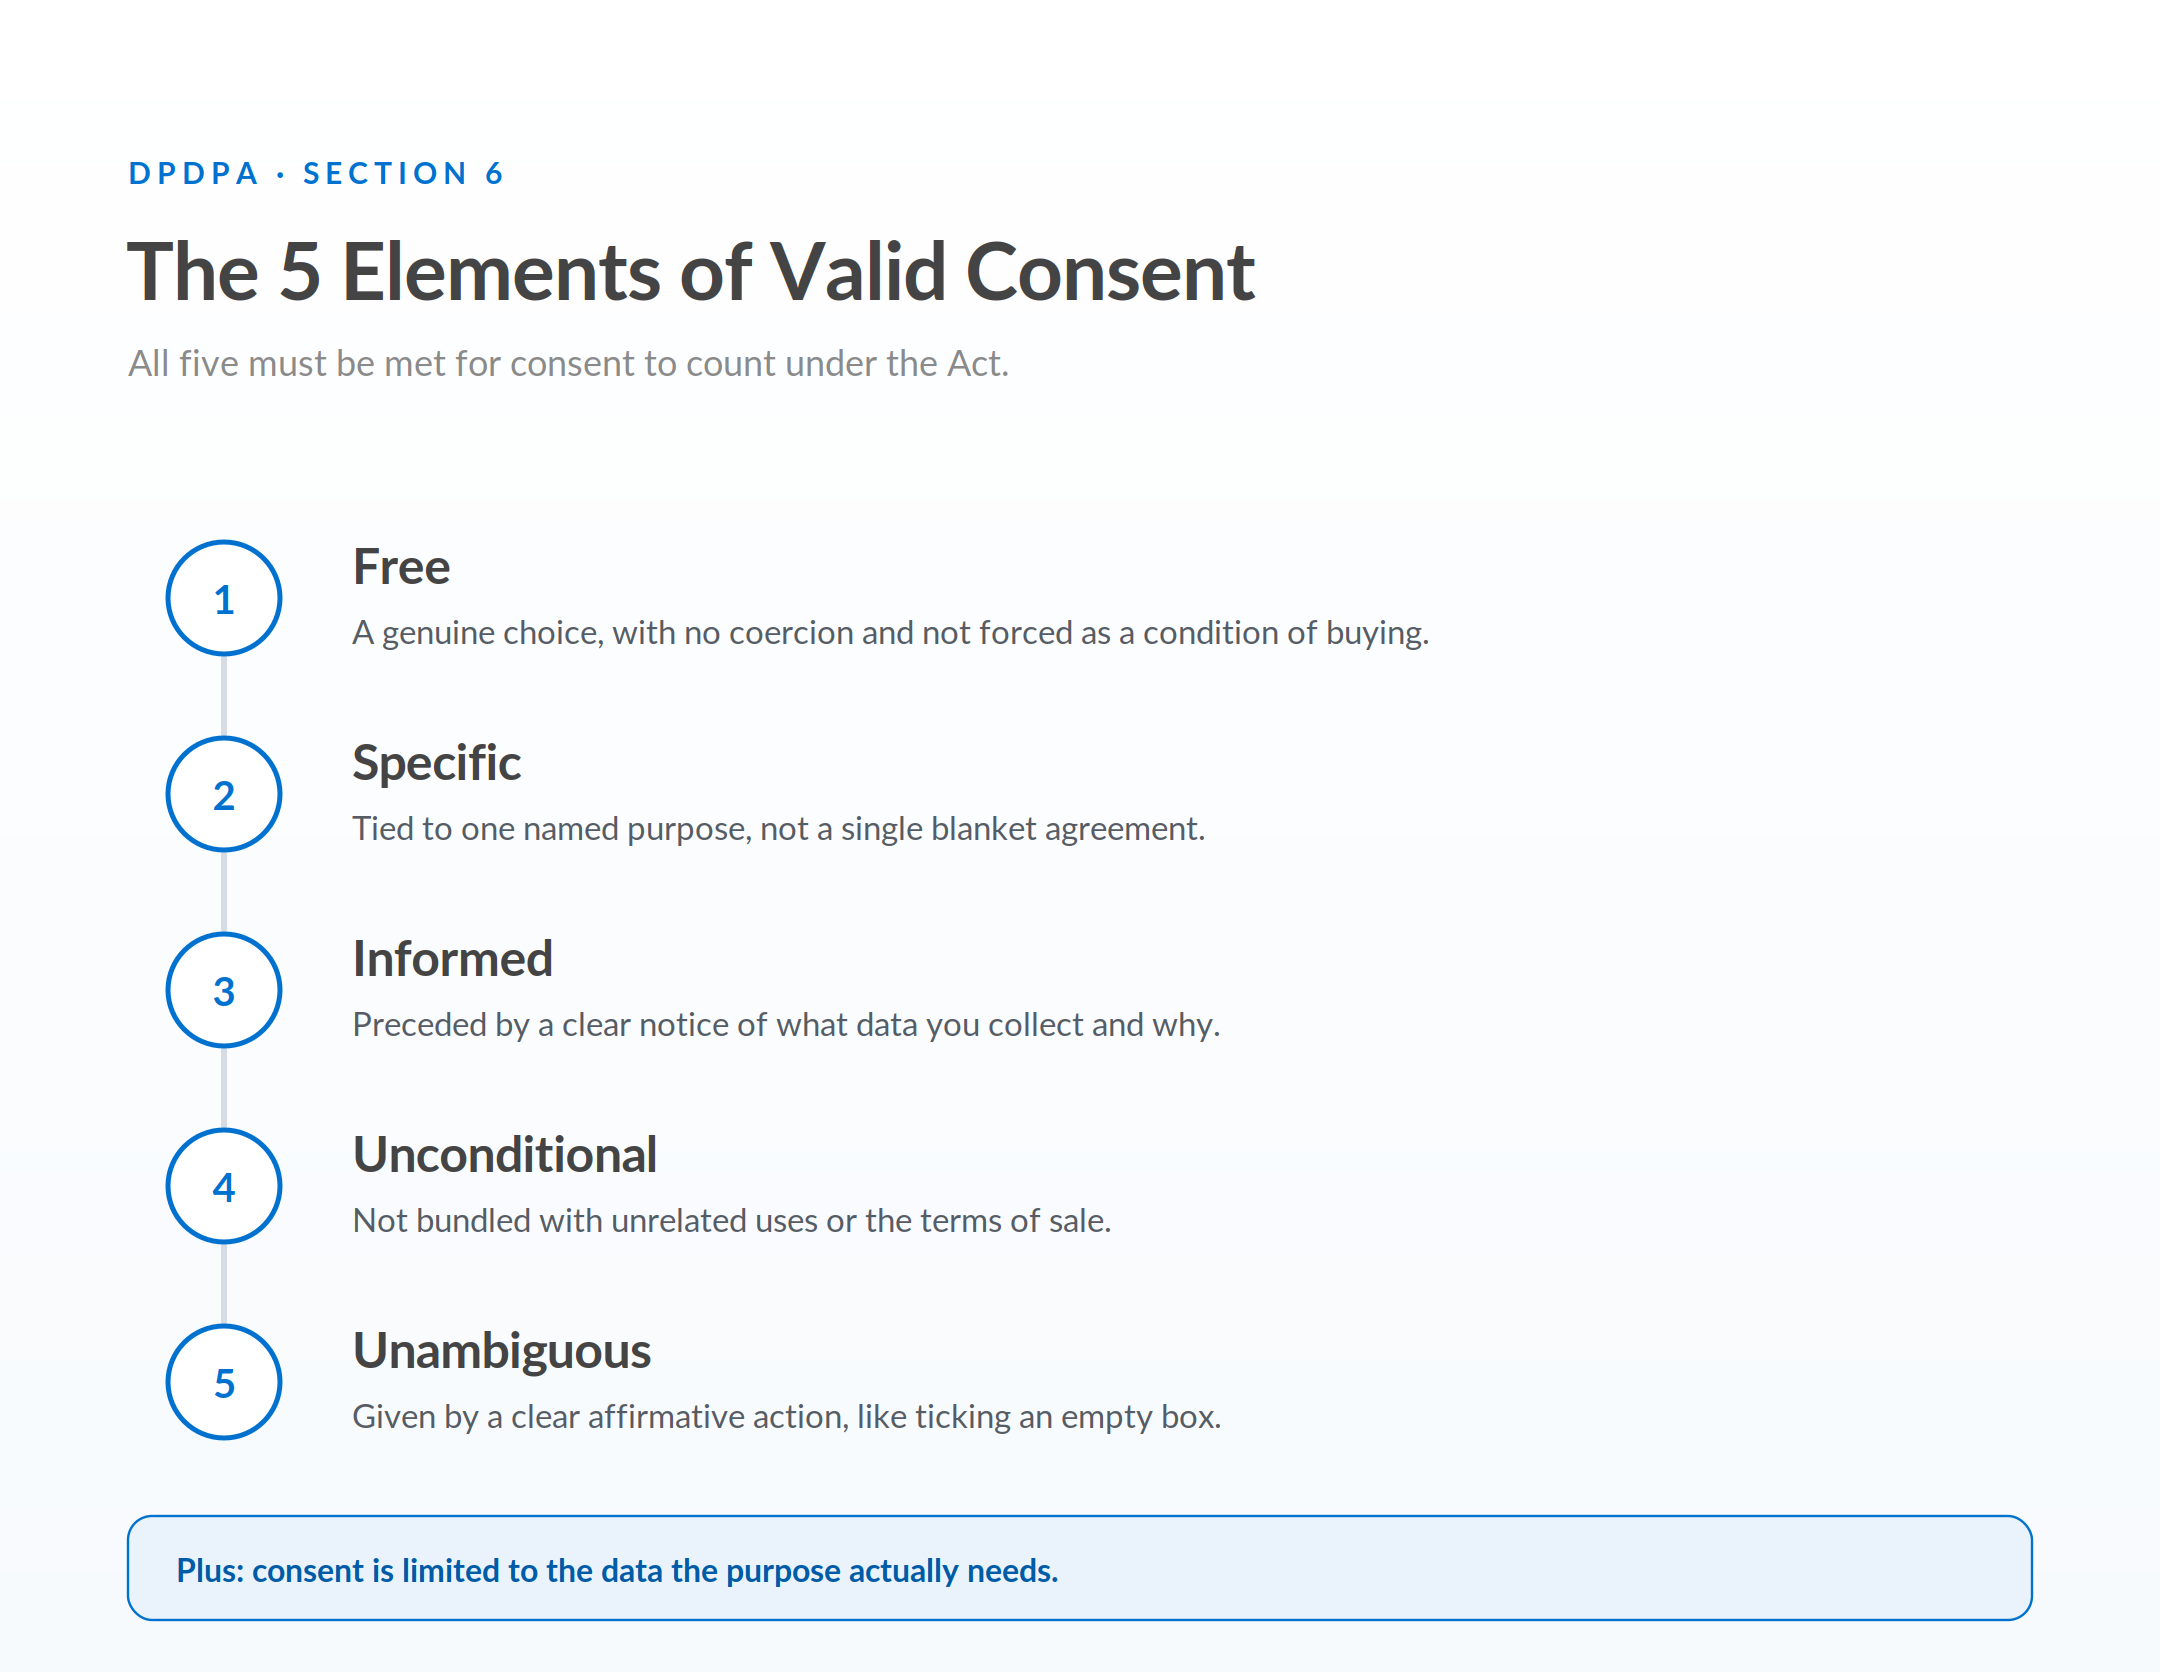Image resolution: width=2160 pixels, height=1672 pixels.
Task: Select the "Specific" element title
Action: tap(436, 763)
